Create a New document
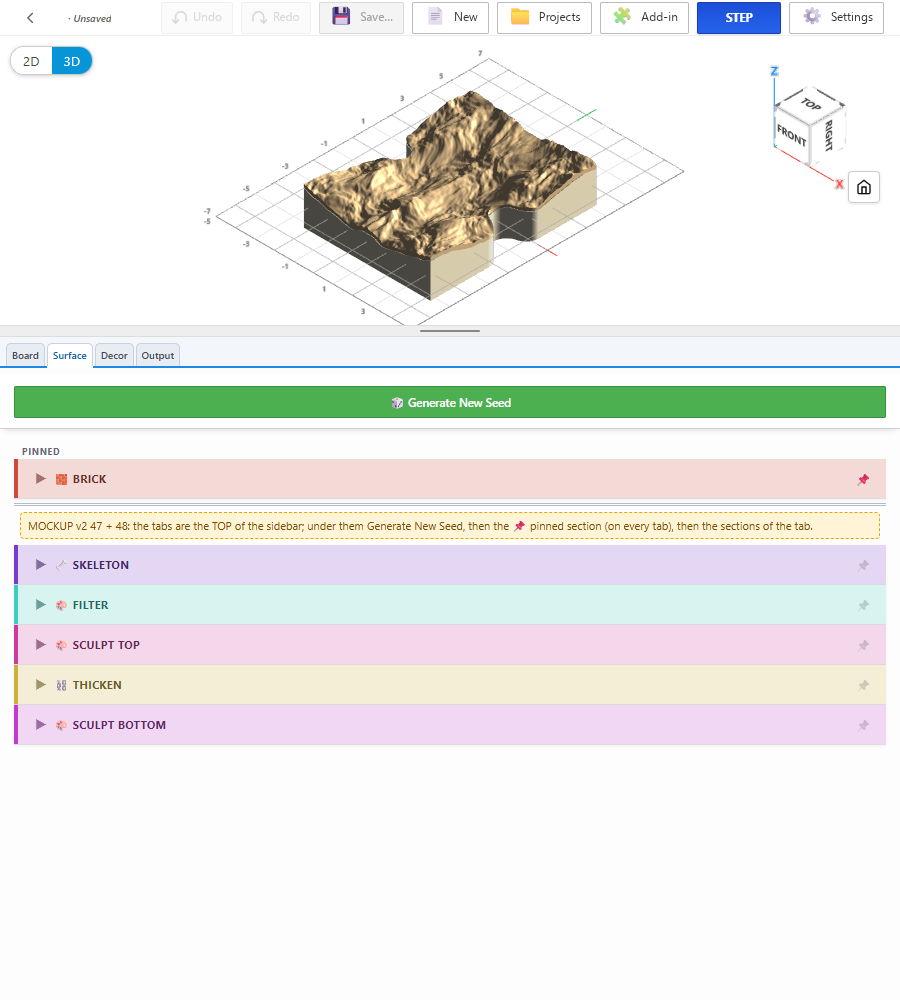 [x=450, y=17]
